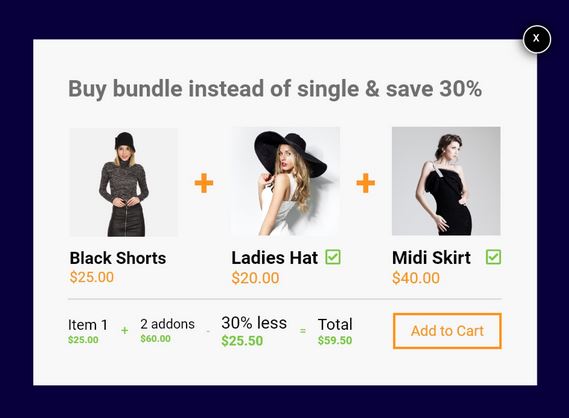Open the Black Shorts product image
This screenshot has height=418, width=569.
click(x=124, y=182)
